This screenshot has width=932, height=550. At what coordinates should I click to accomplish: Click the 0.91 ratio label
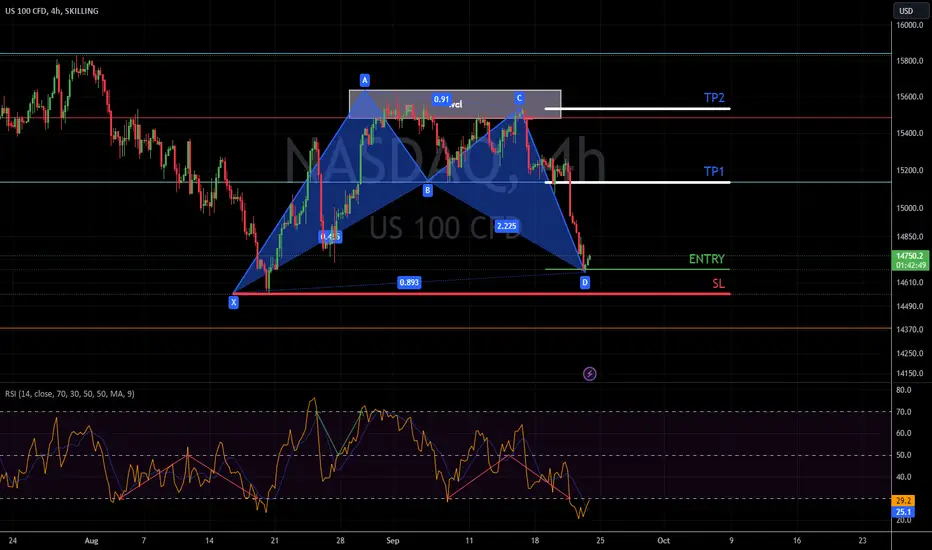(441, 99)
